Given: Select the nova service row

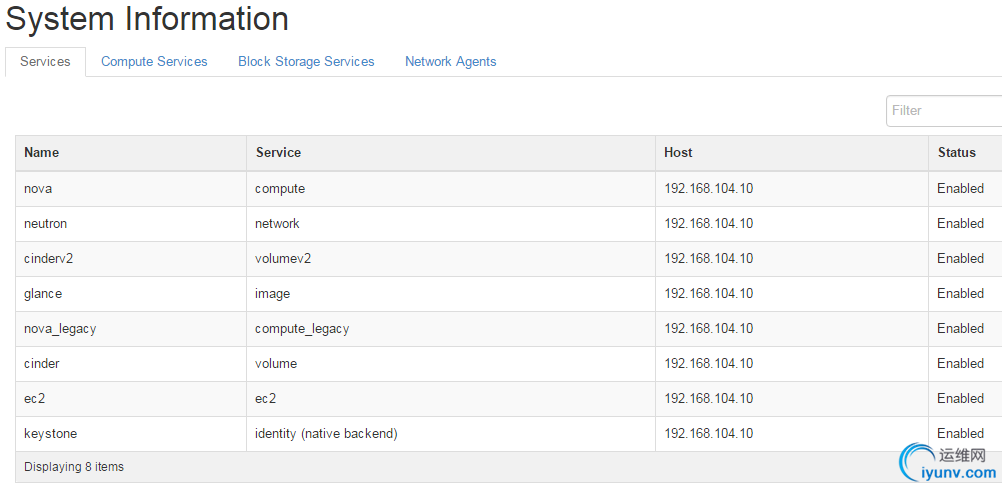Looking at the screenshot, I should [38, 188].
